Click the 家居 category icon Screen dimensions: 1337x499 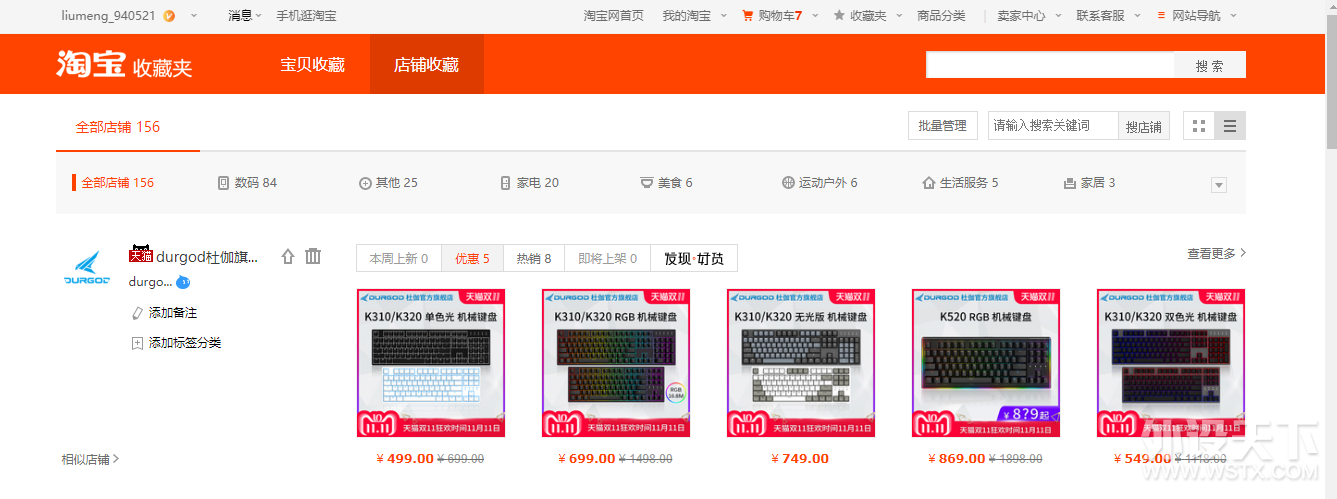pyautogui.click(x=1070, y=183)
